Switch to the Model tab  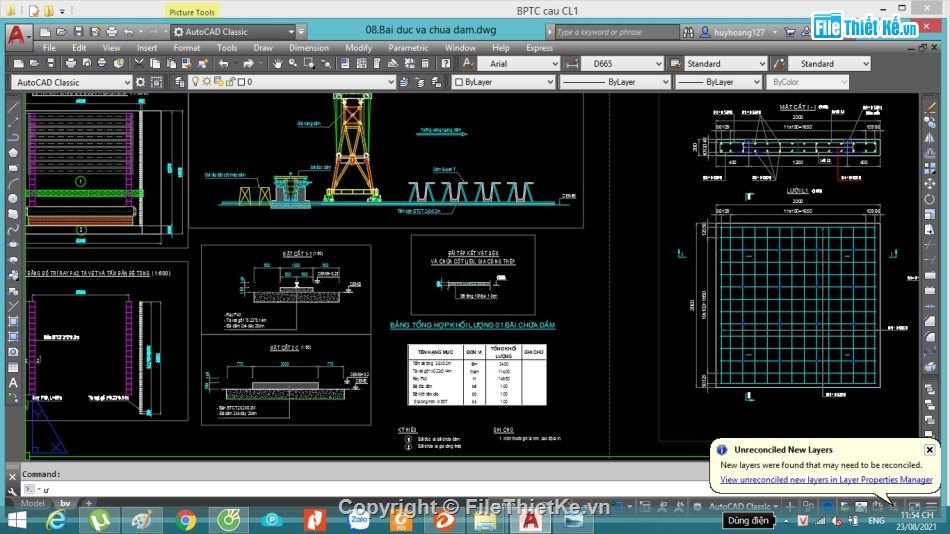[33, 503]
